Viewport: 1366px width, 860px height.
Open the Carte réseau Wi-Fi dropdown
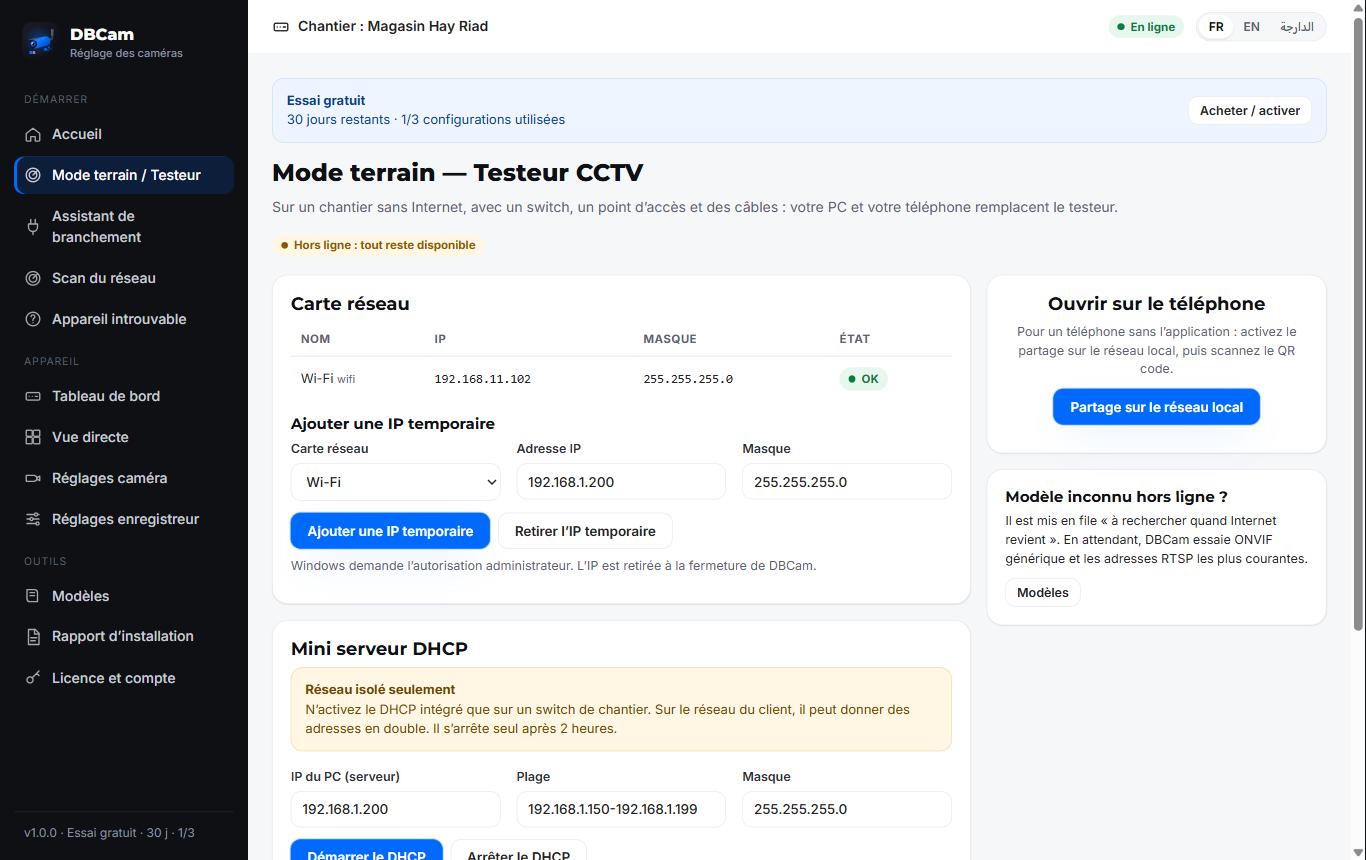(x=396, y=482)
